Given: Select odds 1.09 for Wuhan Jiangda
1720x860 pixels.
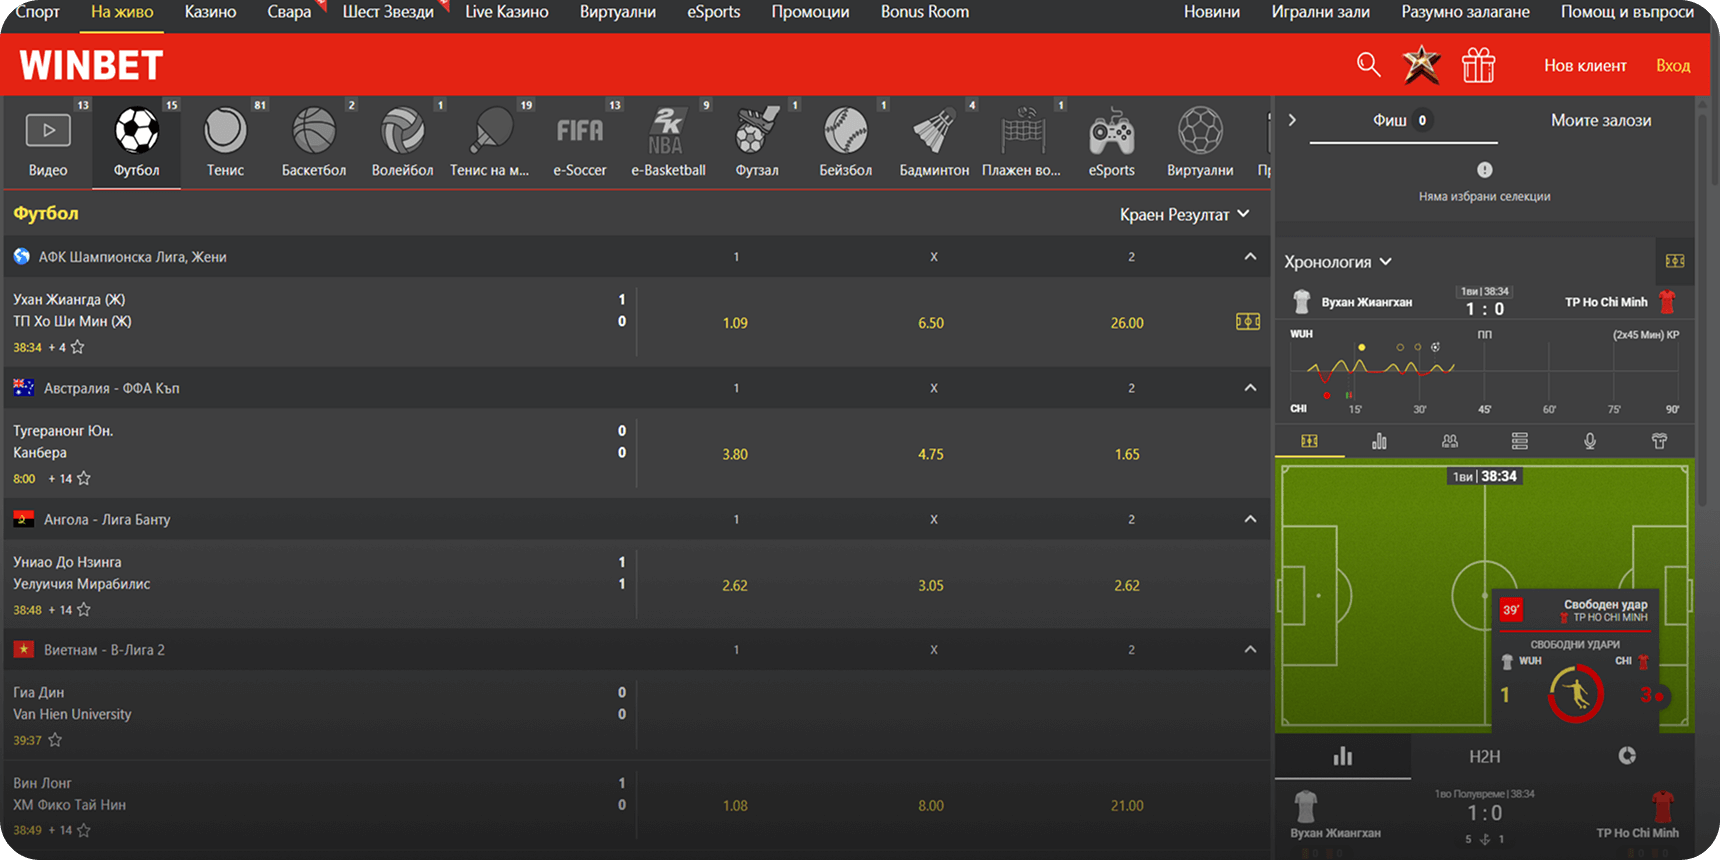Looking at the screenshot, I should 735,323.
